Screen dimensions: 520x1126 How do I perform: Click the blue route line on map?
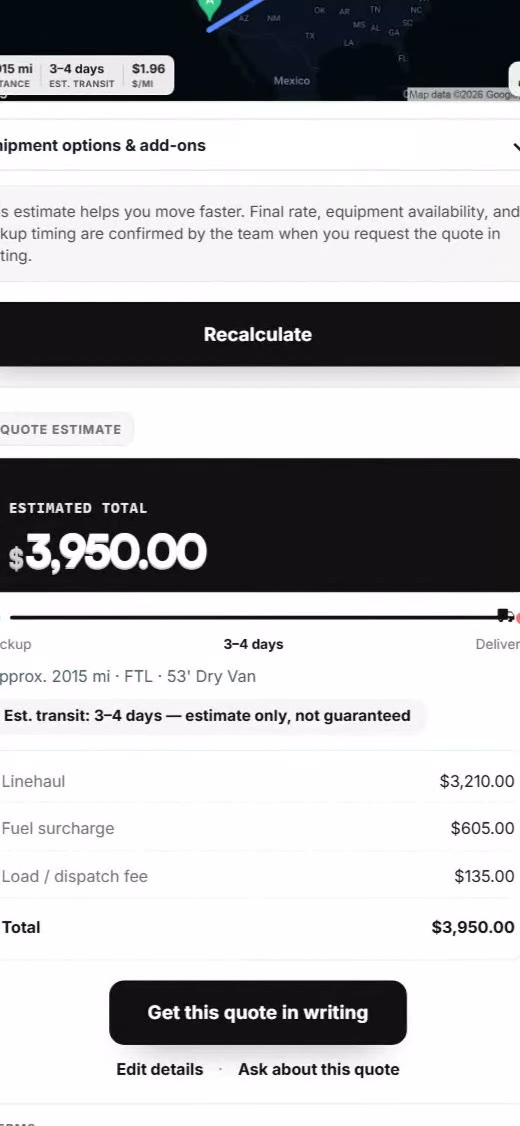click(235, 16)
